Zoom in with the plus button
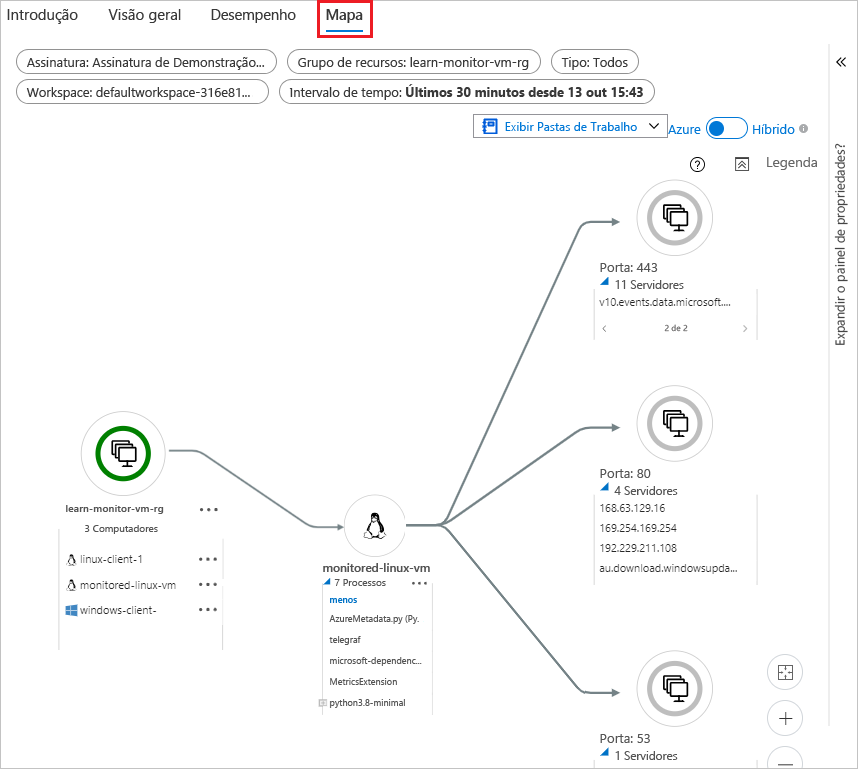Viewport: 858px width, 769px height. tap(785, 718)
